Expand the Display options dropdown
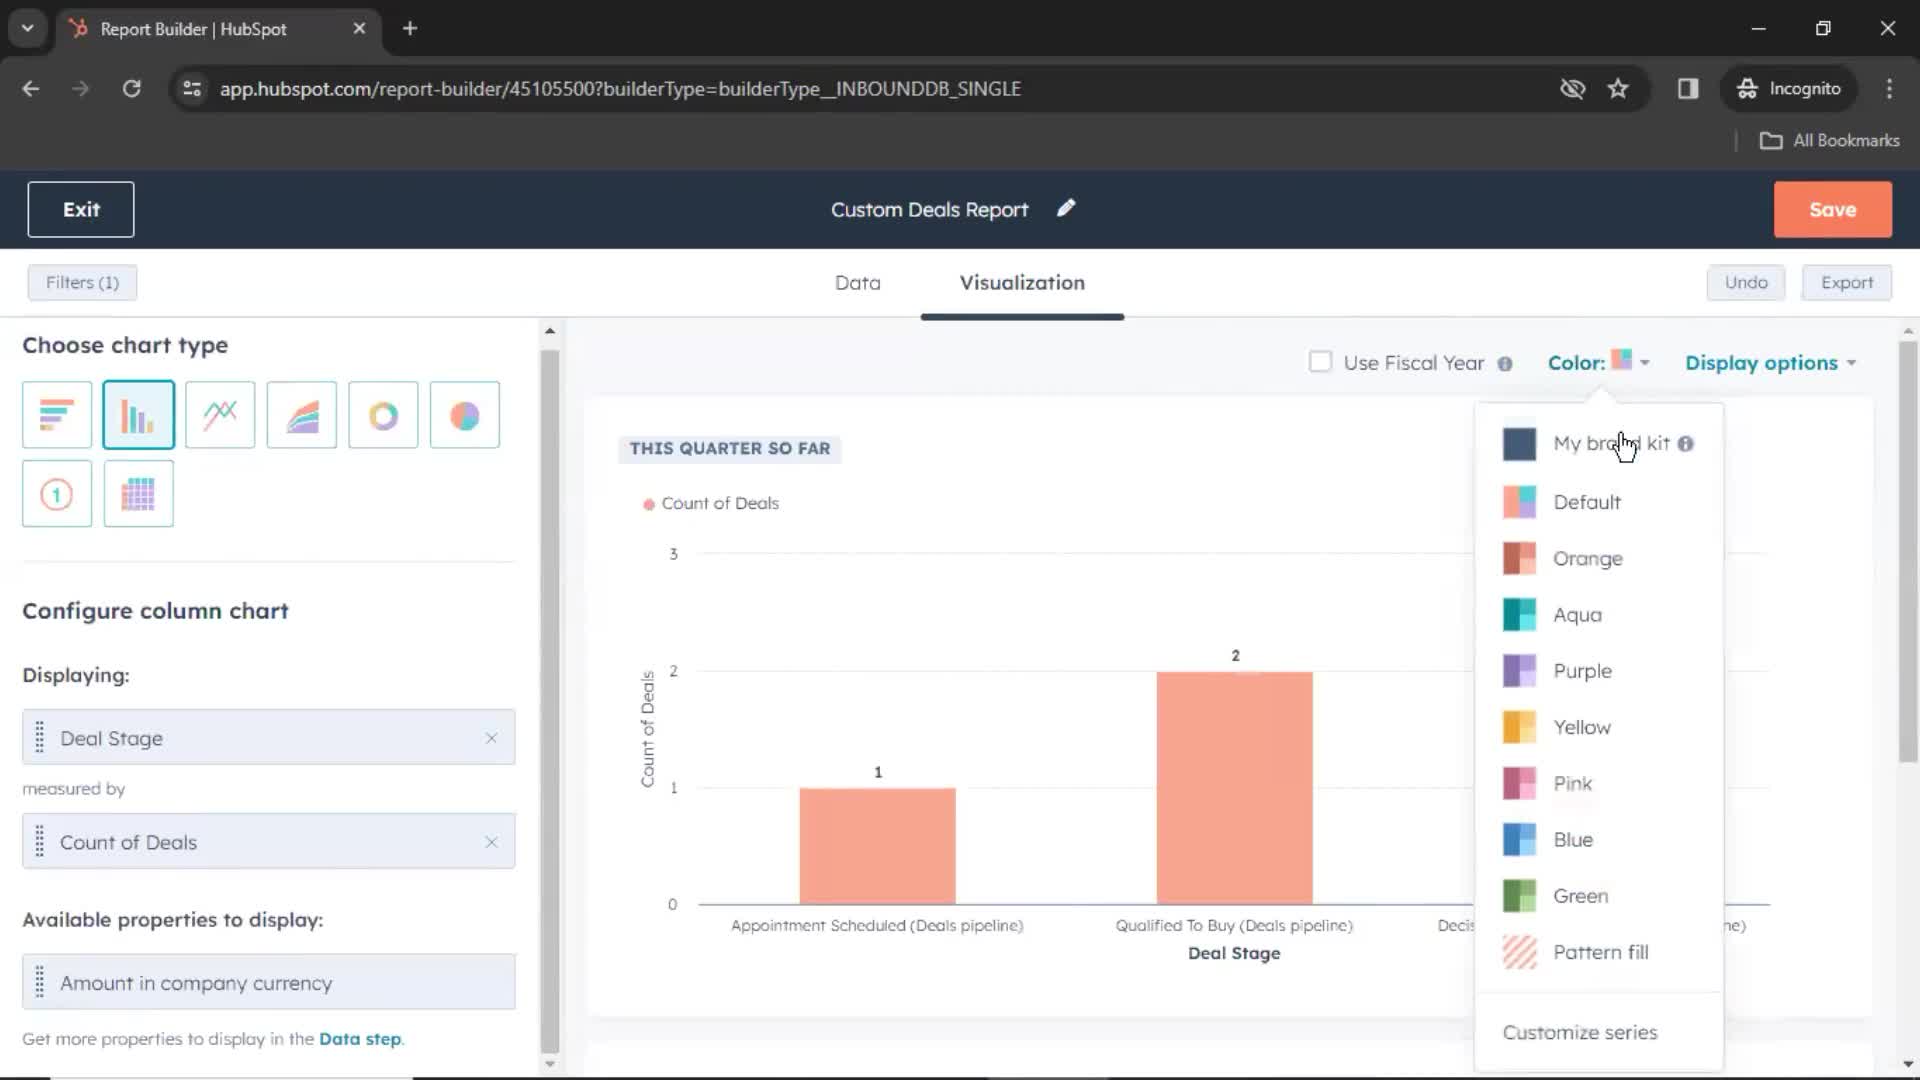Viewport: 1920px width, 1080px height. (x=1771, y=363)
